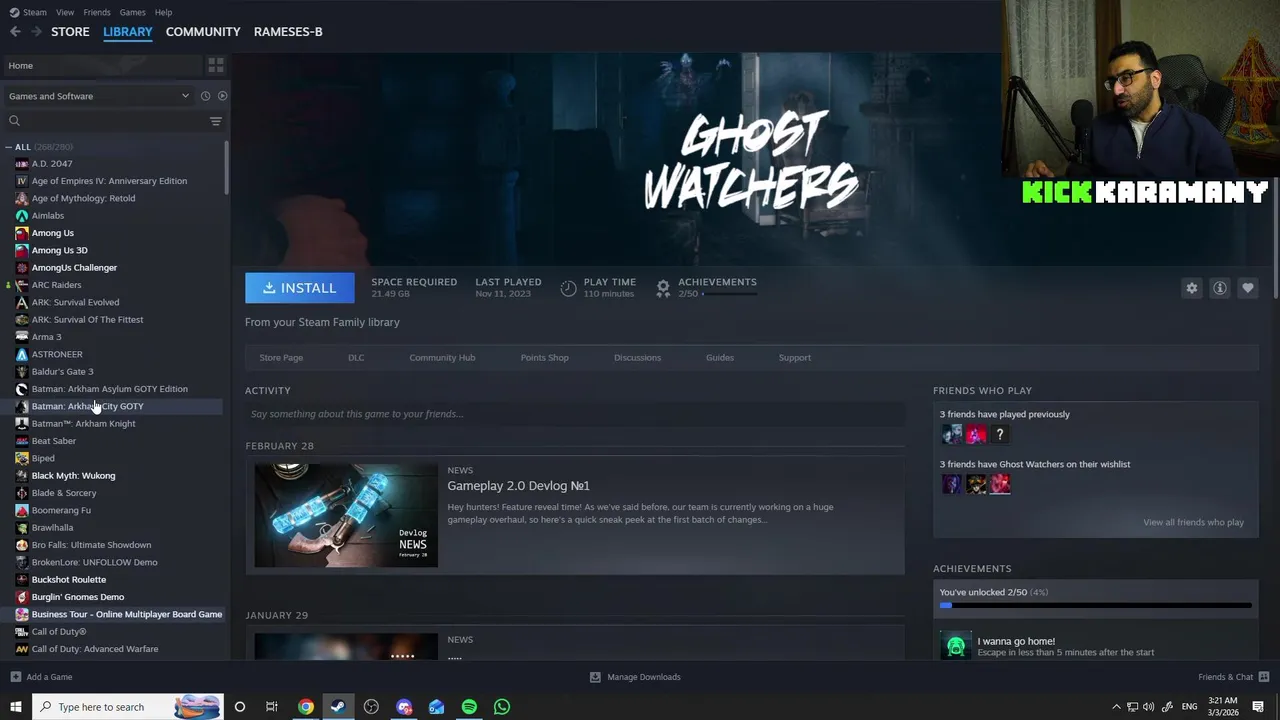Click the 2/50 achievements unlocked progress bar

click(x=1095, y=605)
